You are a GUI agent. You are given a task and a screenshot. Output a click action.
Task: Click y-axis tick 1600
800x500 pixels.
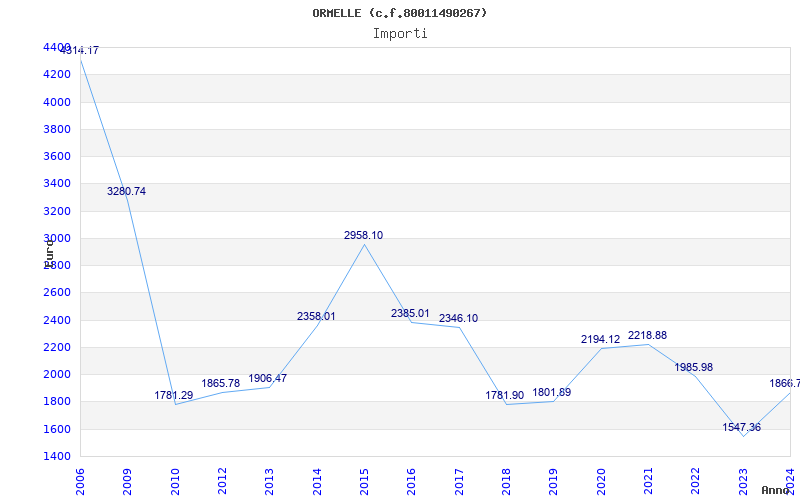57,429
